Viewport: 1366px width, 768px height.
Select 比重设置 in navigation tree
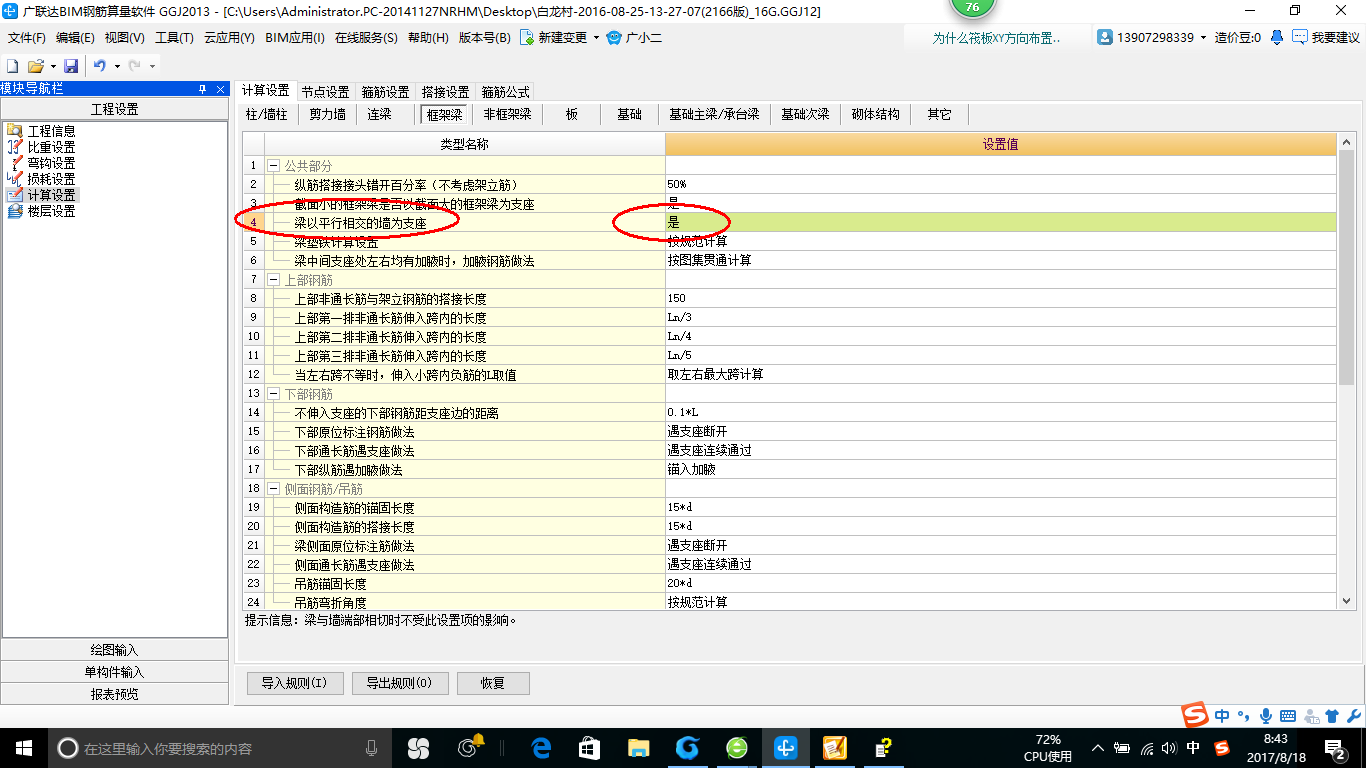pyautogui.click(x=51, y=147)
